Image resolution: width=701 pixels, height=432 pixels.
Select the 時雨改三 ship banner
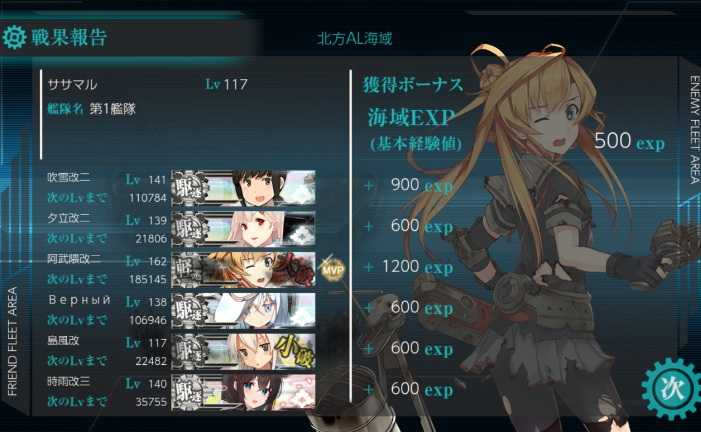(244, 392)
